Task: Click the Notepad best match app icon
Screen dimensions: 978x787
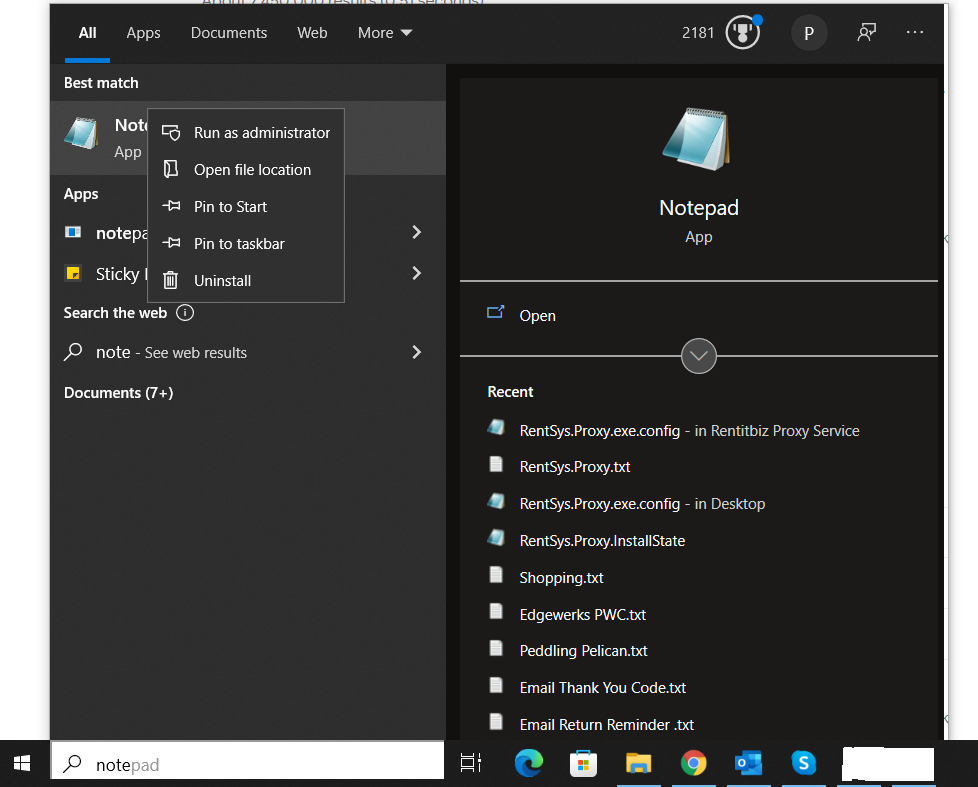Action: click(82, 133)
